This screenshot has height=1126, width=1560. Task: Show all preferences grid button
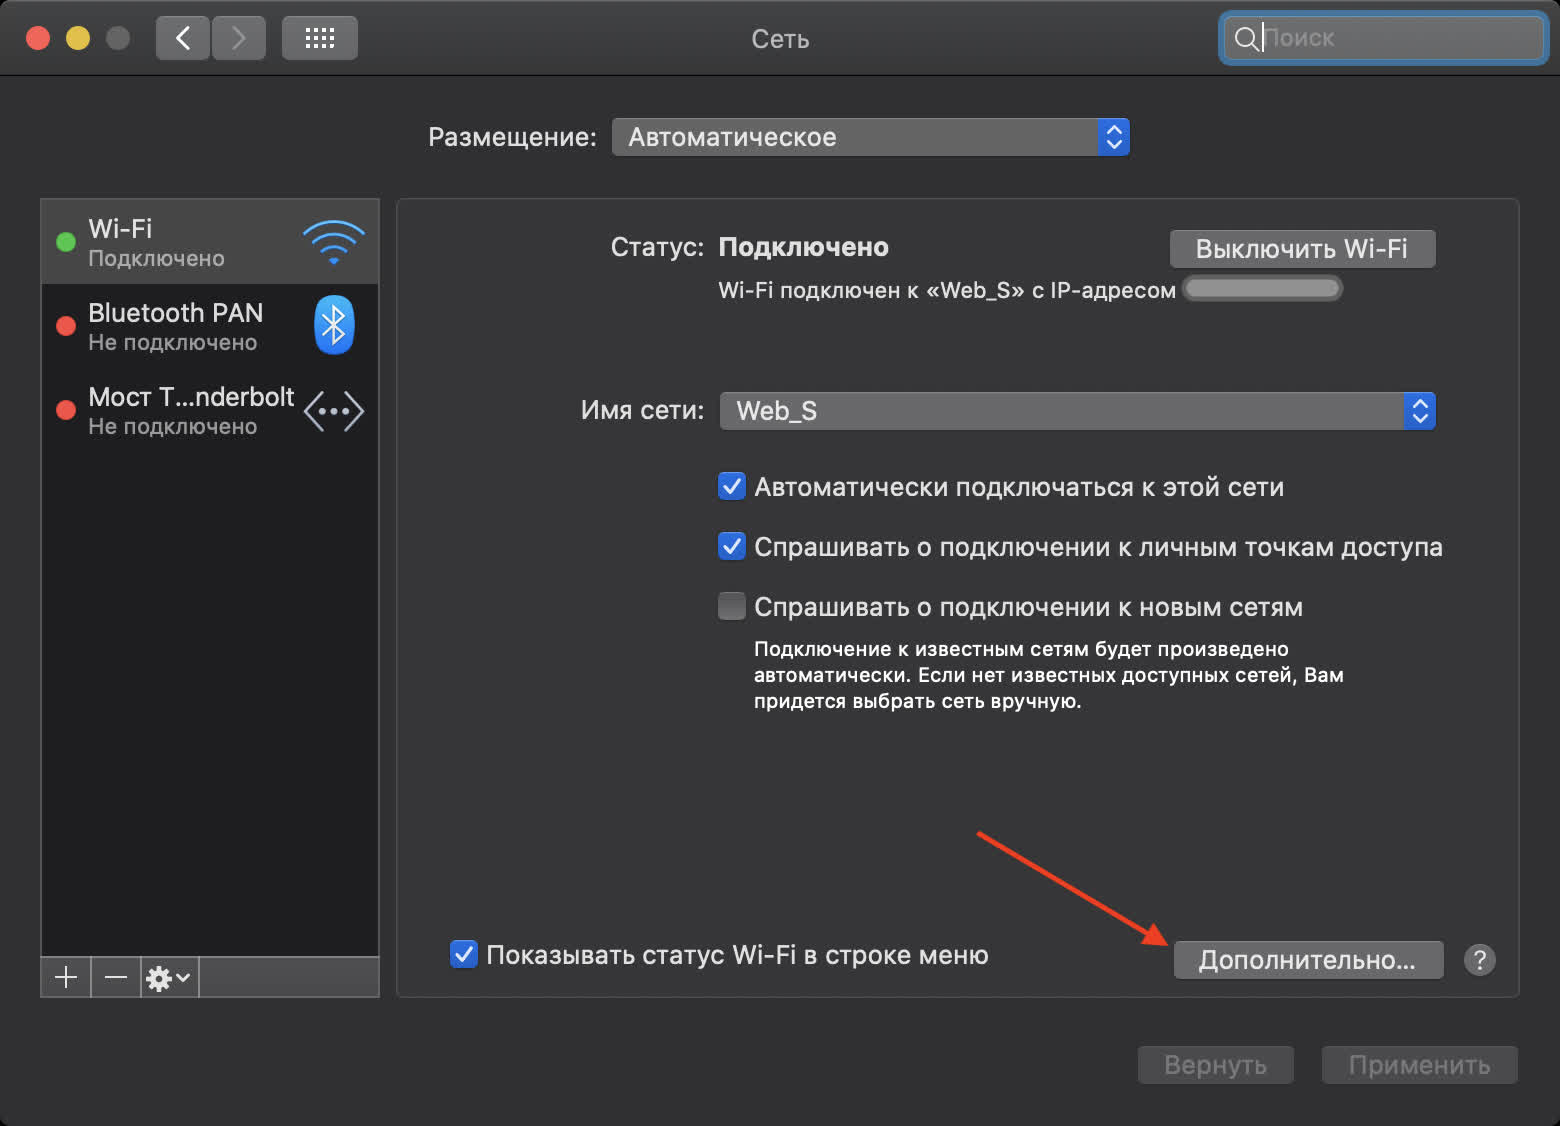tap(319, 39)
